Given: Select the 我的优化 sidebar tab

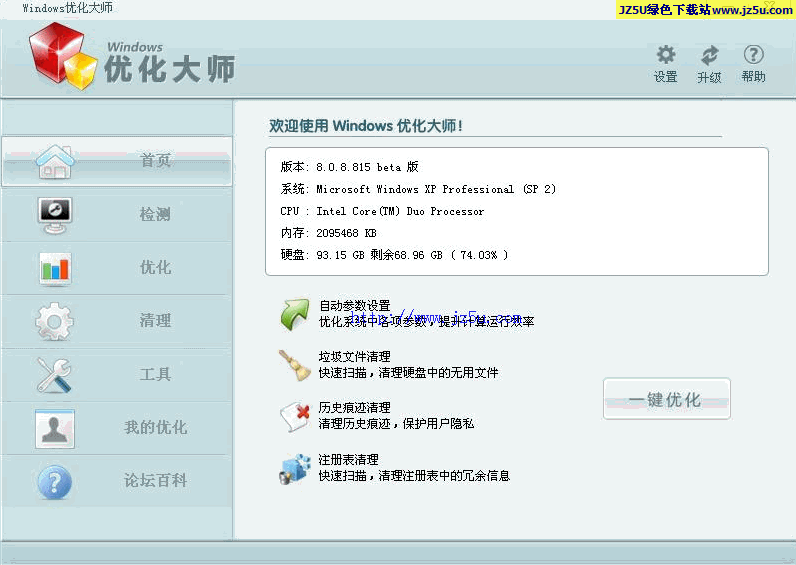Looking at the screenshot, I should click(117, 427).
